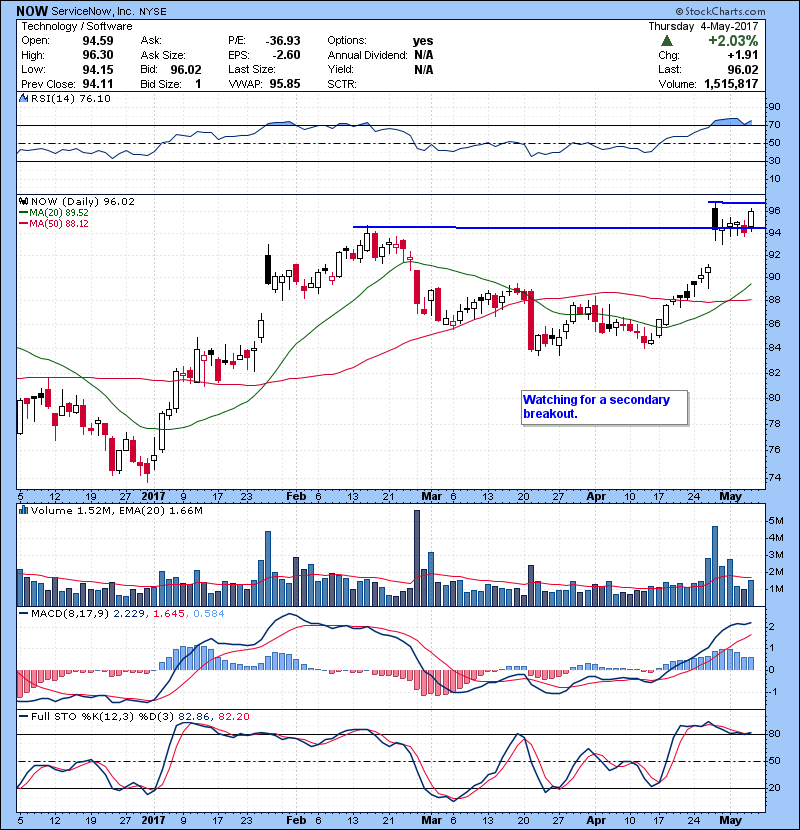Click the MA(20) 89.52 legend text

click(59, 213)
